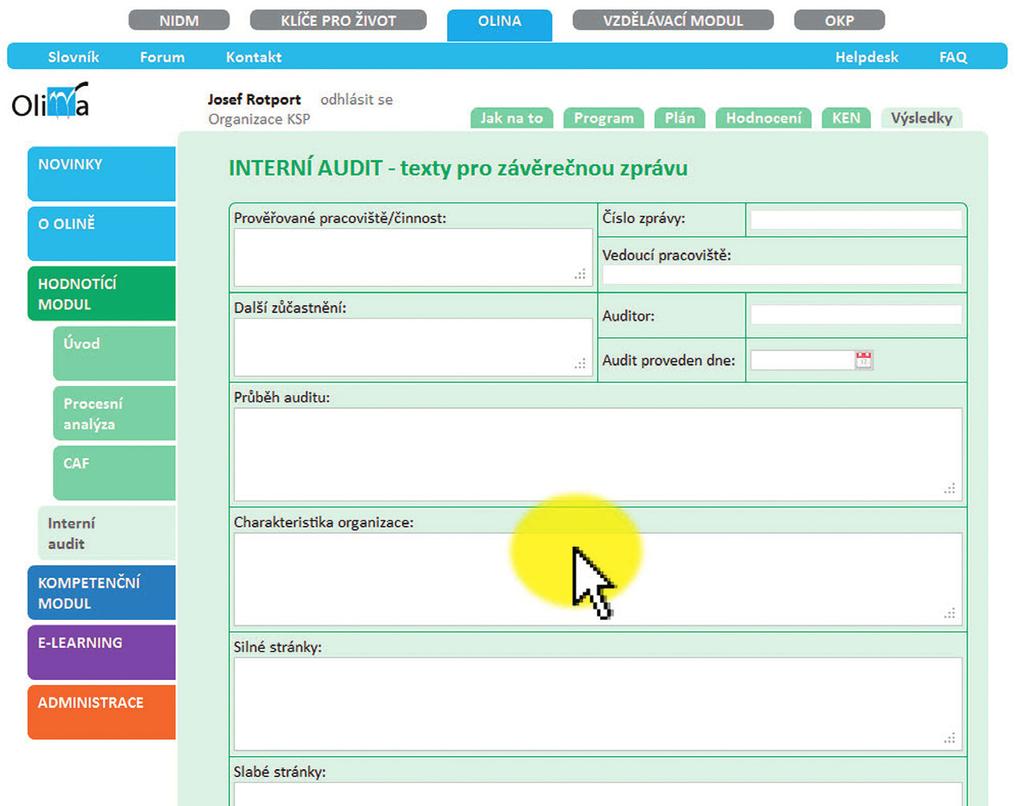This screenshot has height=806, width=1024.
Task: Open the calendar date picker icon
Action: coord(863,360)
